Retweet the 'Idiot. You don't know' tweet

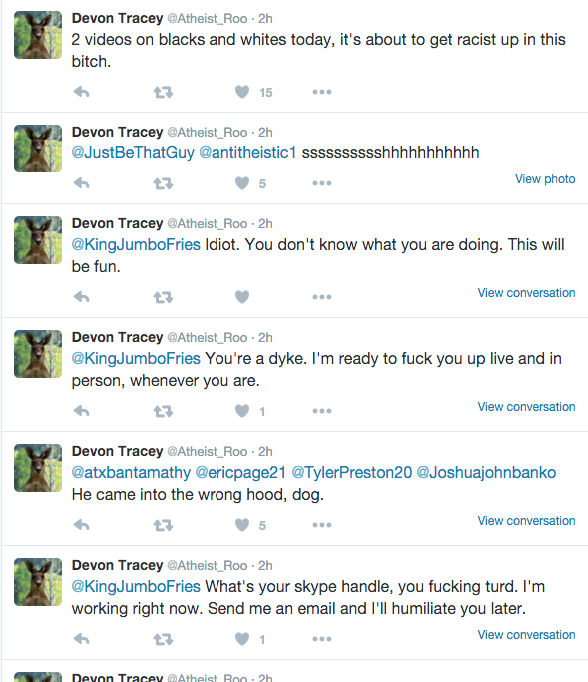click(x=163, y=297)
